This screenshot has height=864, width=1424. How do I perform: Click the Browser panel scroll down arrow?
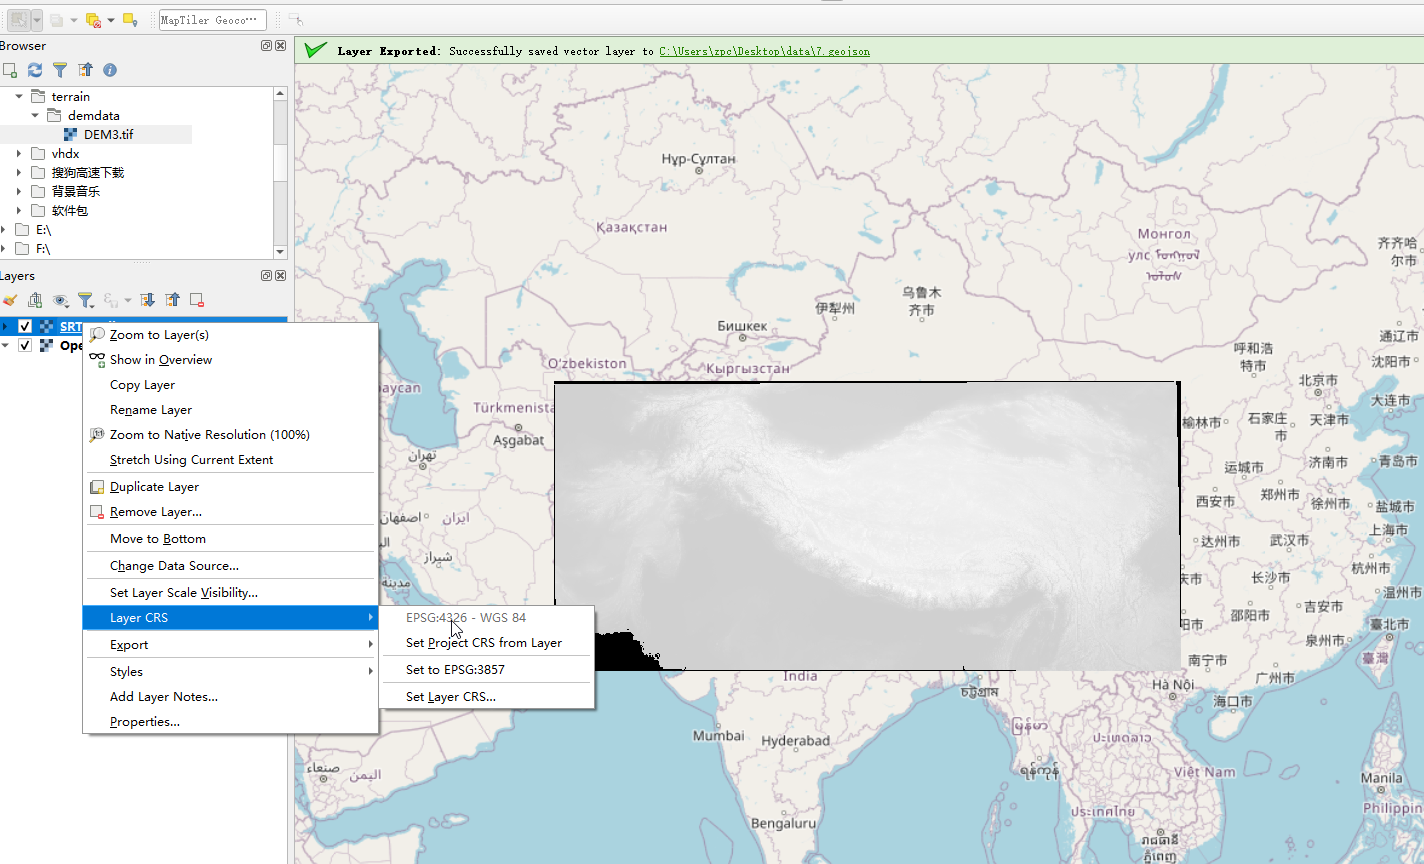point(280,252)
